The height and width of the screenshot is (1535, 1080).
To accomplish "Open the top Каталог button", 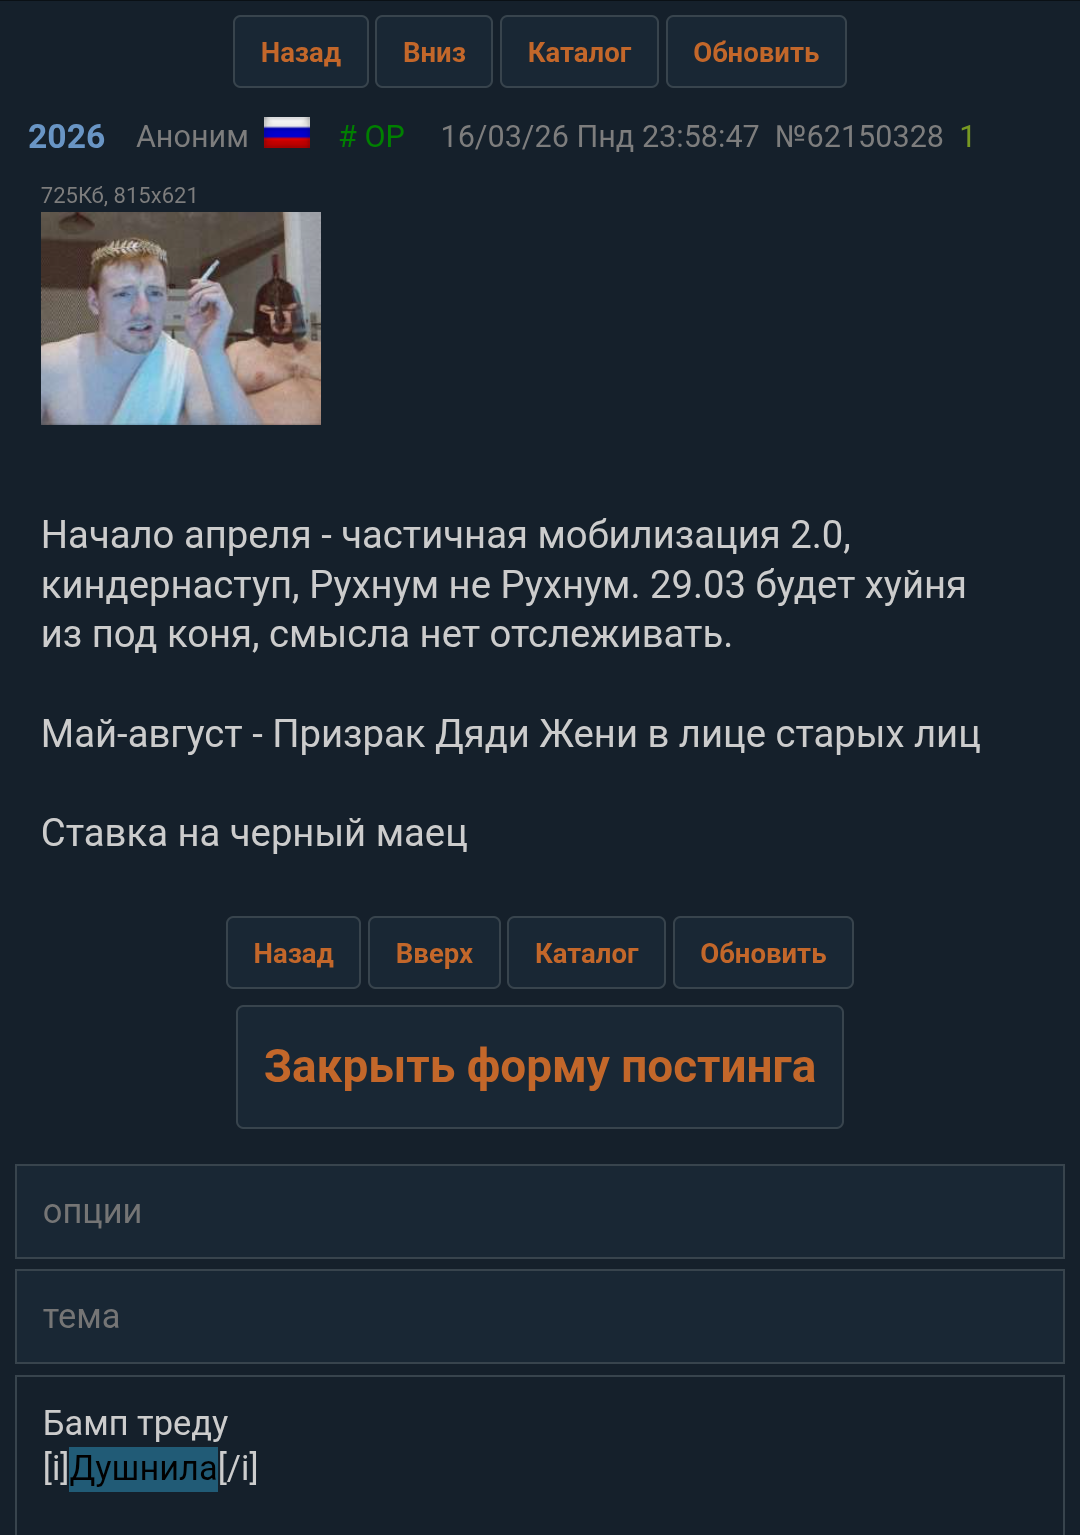I will (x=579, y=52).
